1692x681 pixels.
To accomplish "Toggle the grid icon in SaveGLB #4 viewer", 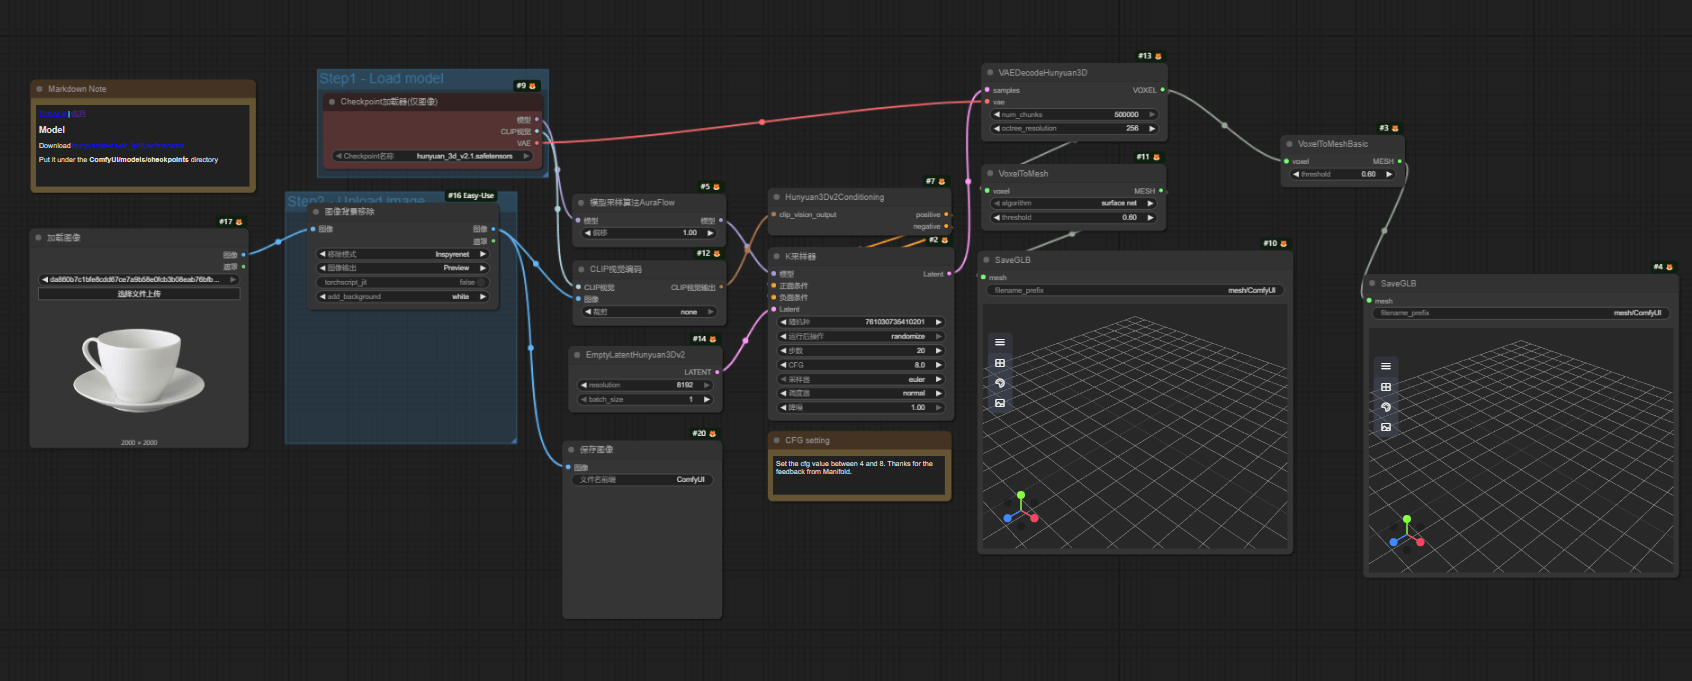I will click(1386, 387).
